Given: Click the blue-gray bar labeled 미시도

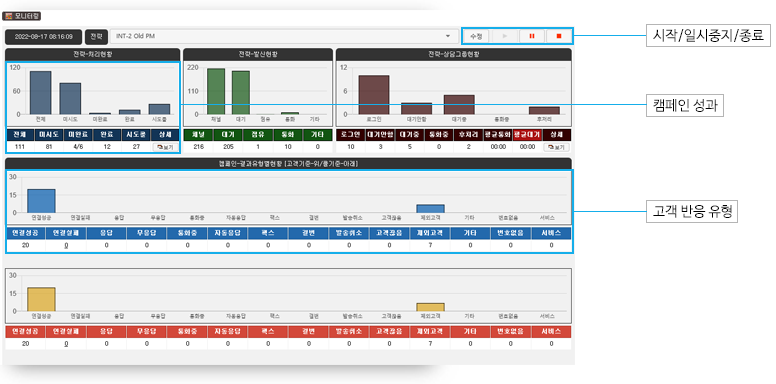Looking at the screenshot, I should pyautogui.click(x=70, y=99).
